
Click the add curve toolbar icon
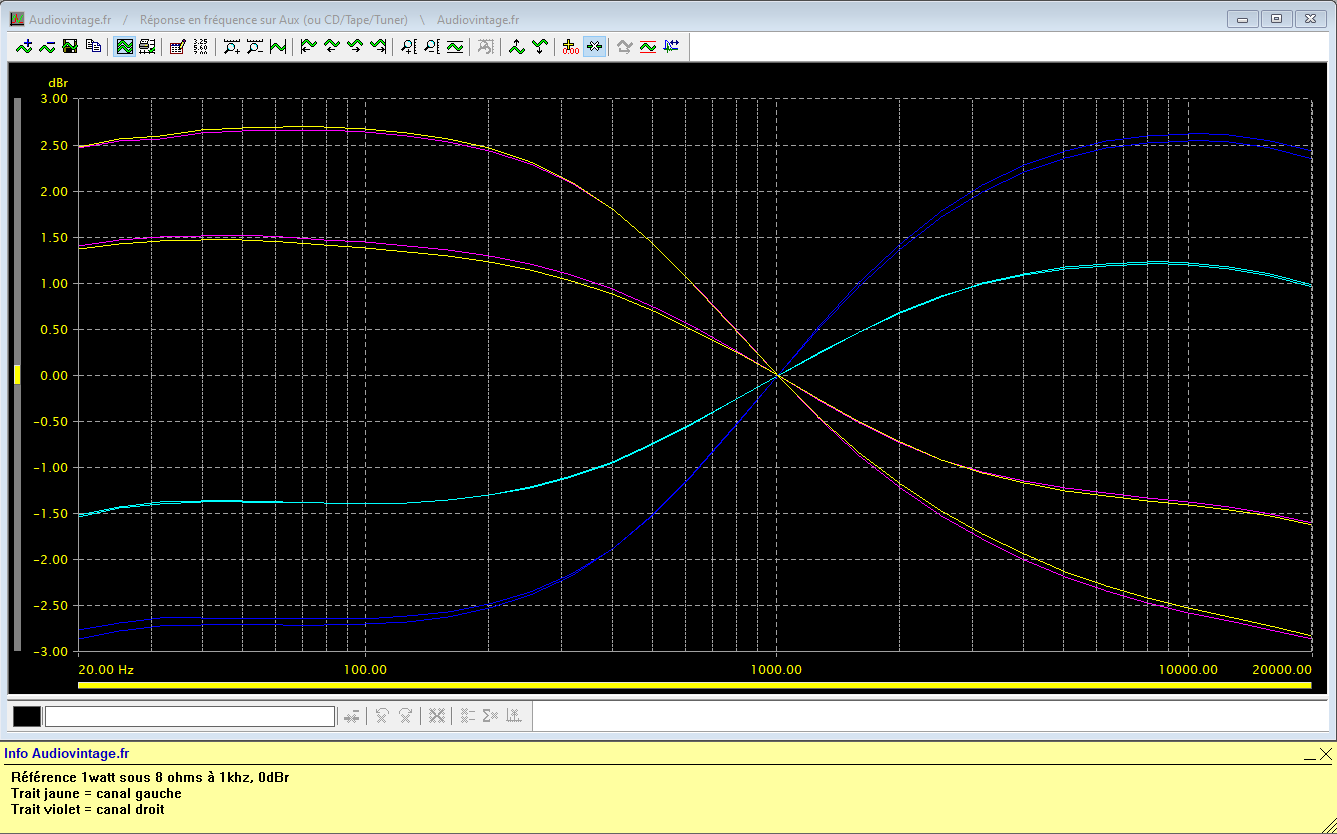click(24, 46)
